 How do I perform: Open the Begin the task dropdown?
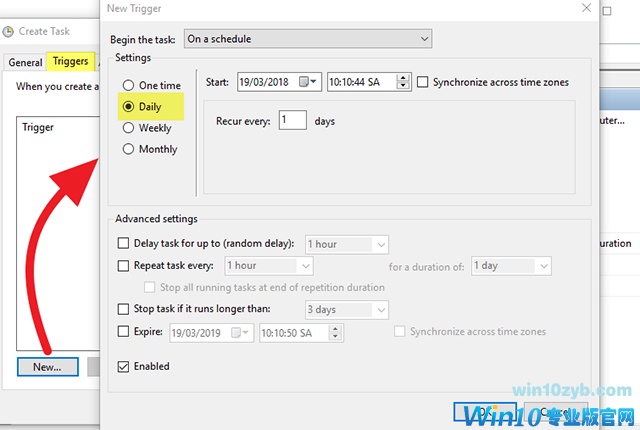(424, 39)
